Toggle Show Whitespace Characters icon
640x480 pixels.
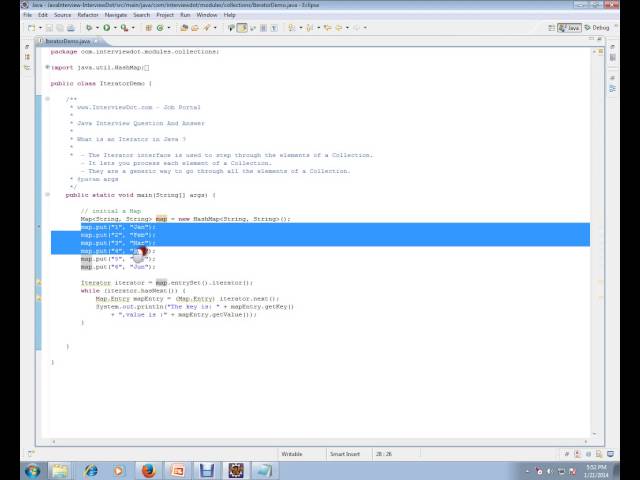coord(274,28)
